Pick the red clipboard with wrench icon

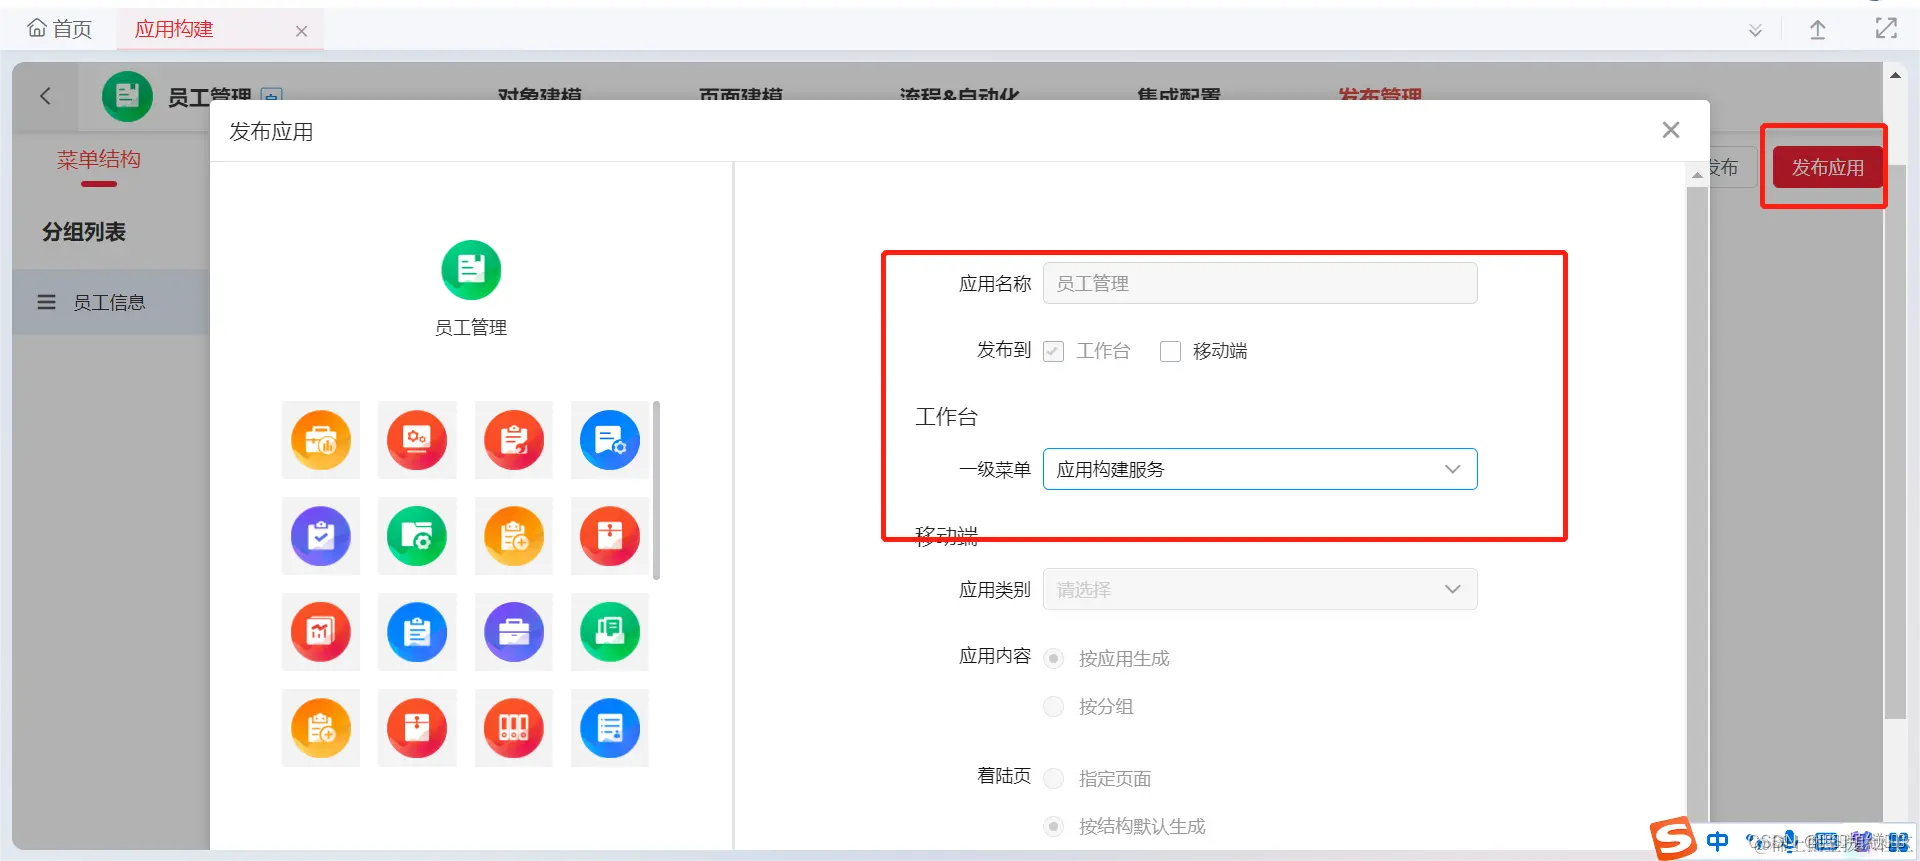coord(514,440)
